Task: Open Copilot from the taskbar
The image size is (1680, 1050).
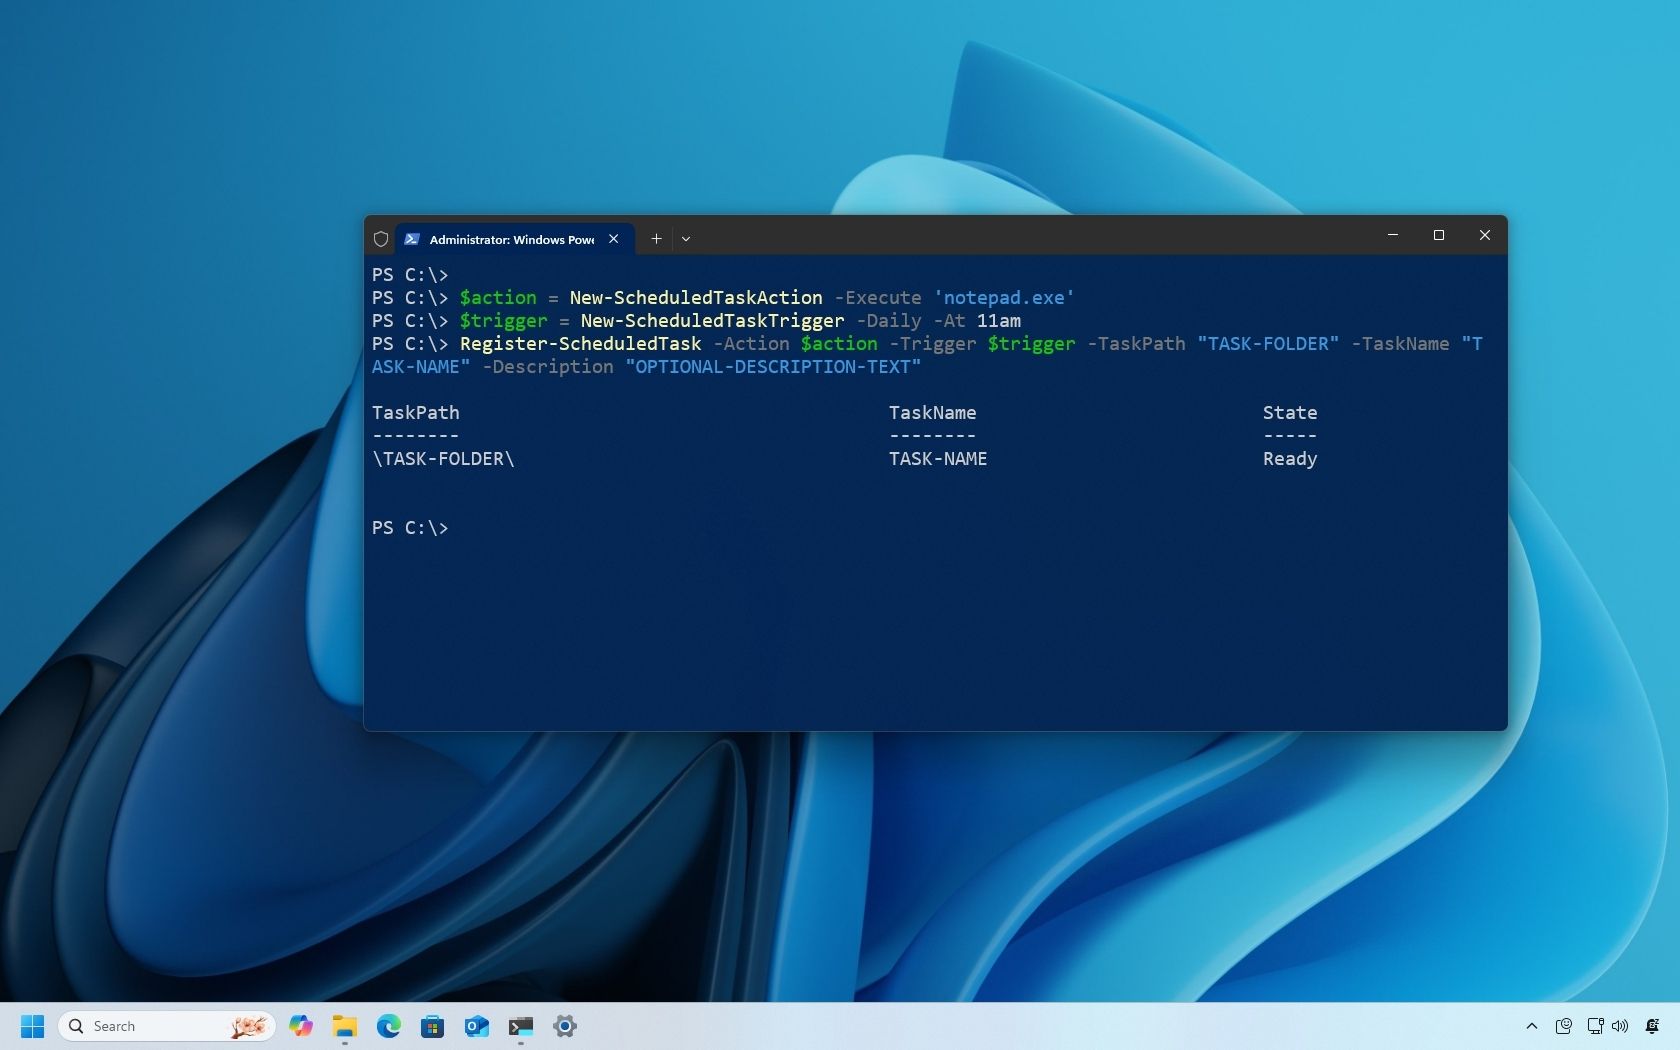Action: 301,1026
